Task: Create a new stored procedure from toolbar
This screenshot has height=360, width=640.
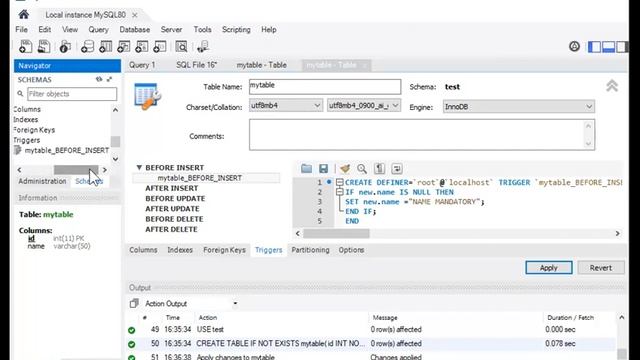Action: point(142,47)
